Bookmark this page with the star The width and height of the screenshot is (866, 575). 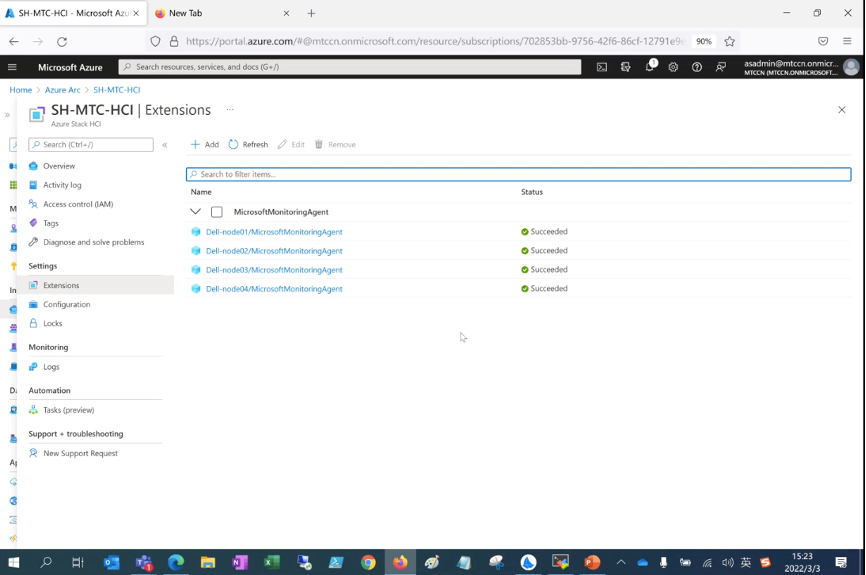(x=730, y=41)
